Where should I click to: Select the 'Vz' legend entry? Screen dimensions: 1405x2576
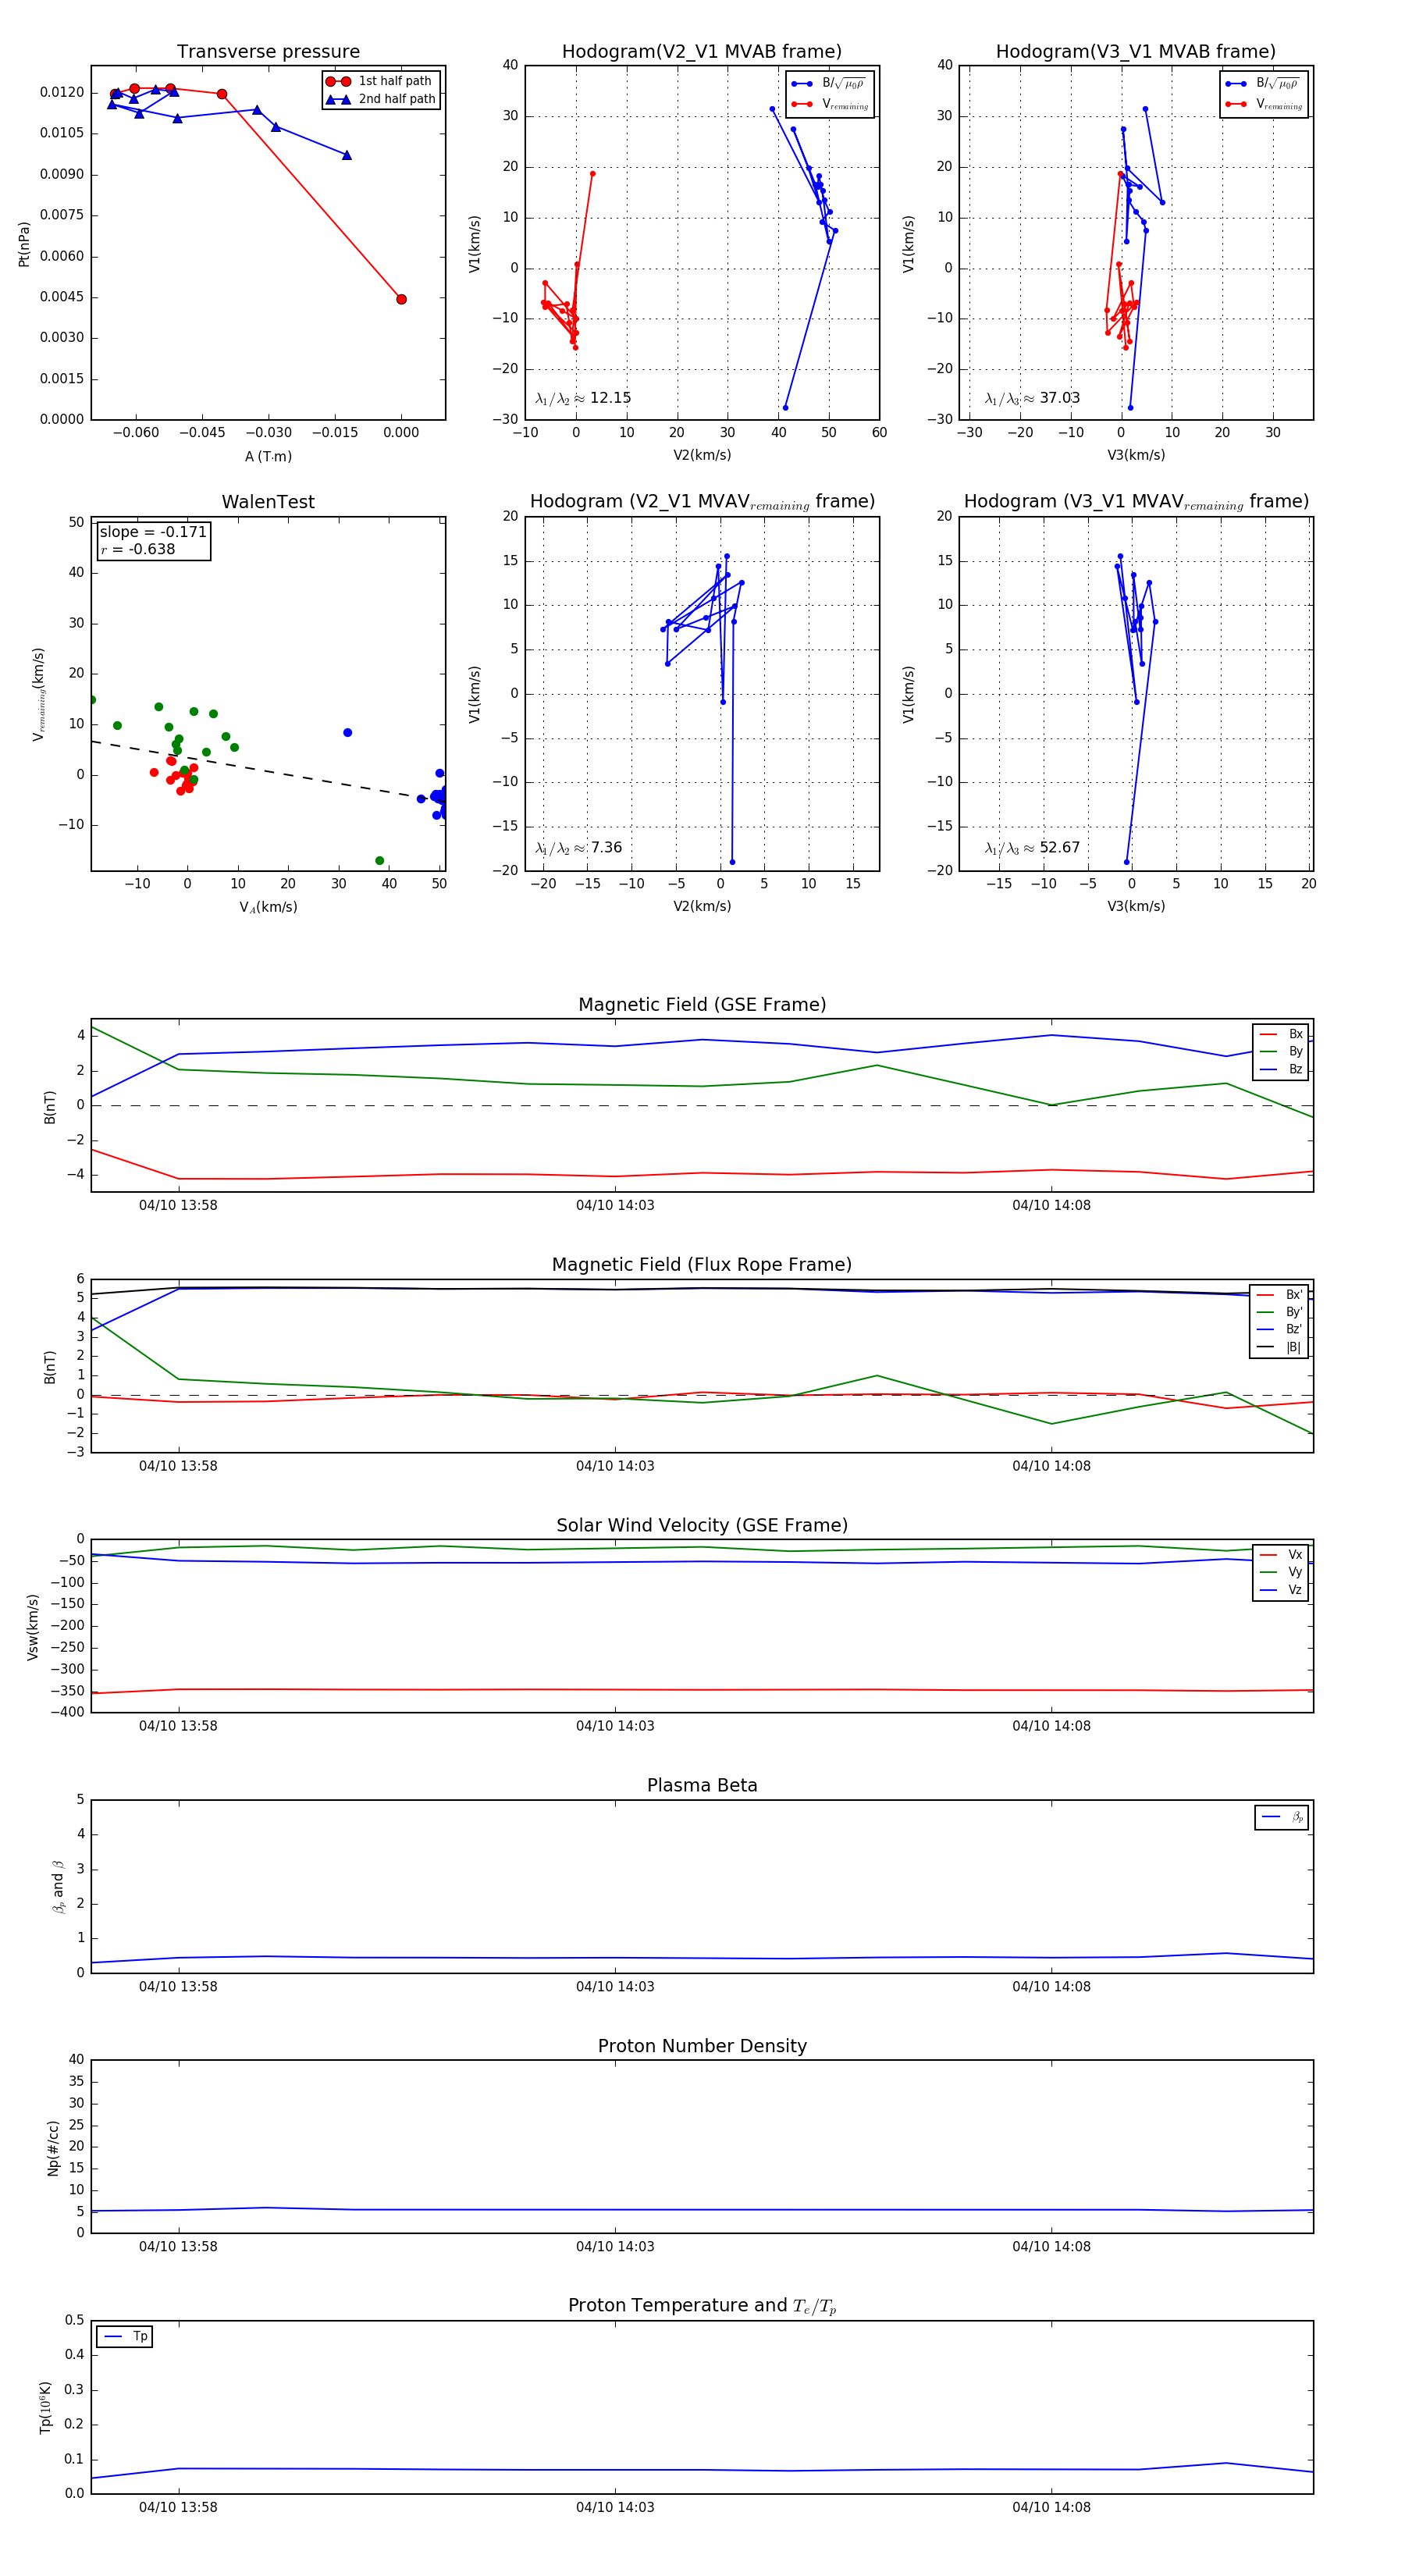[x=1281, y=1590]
